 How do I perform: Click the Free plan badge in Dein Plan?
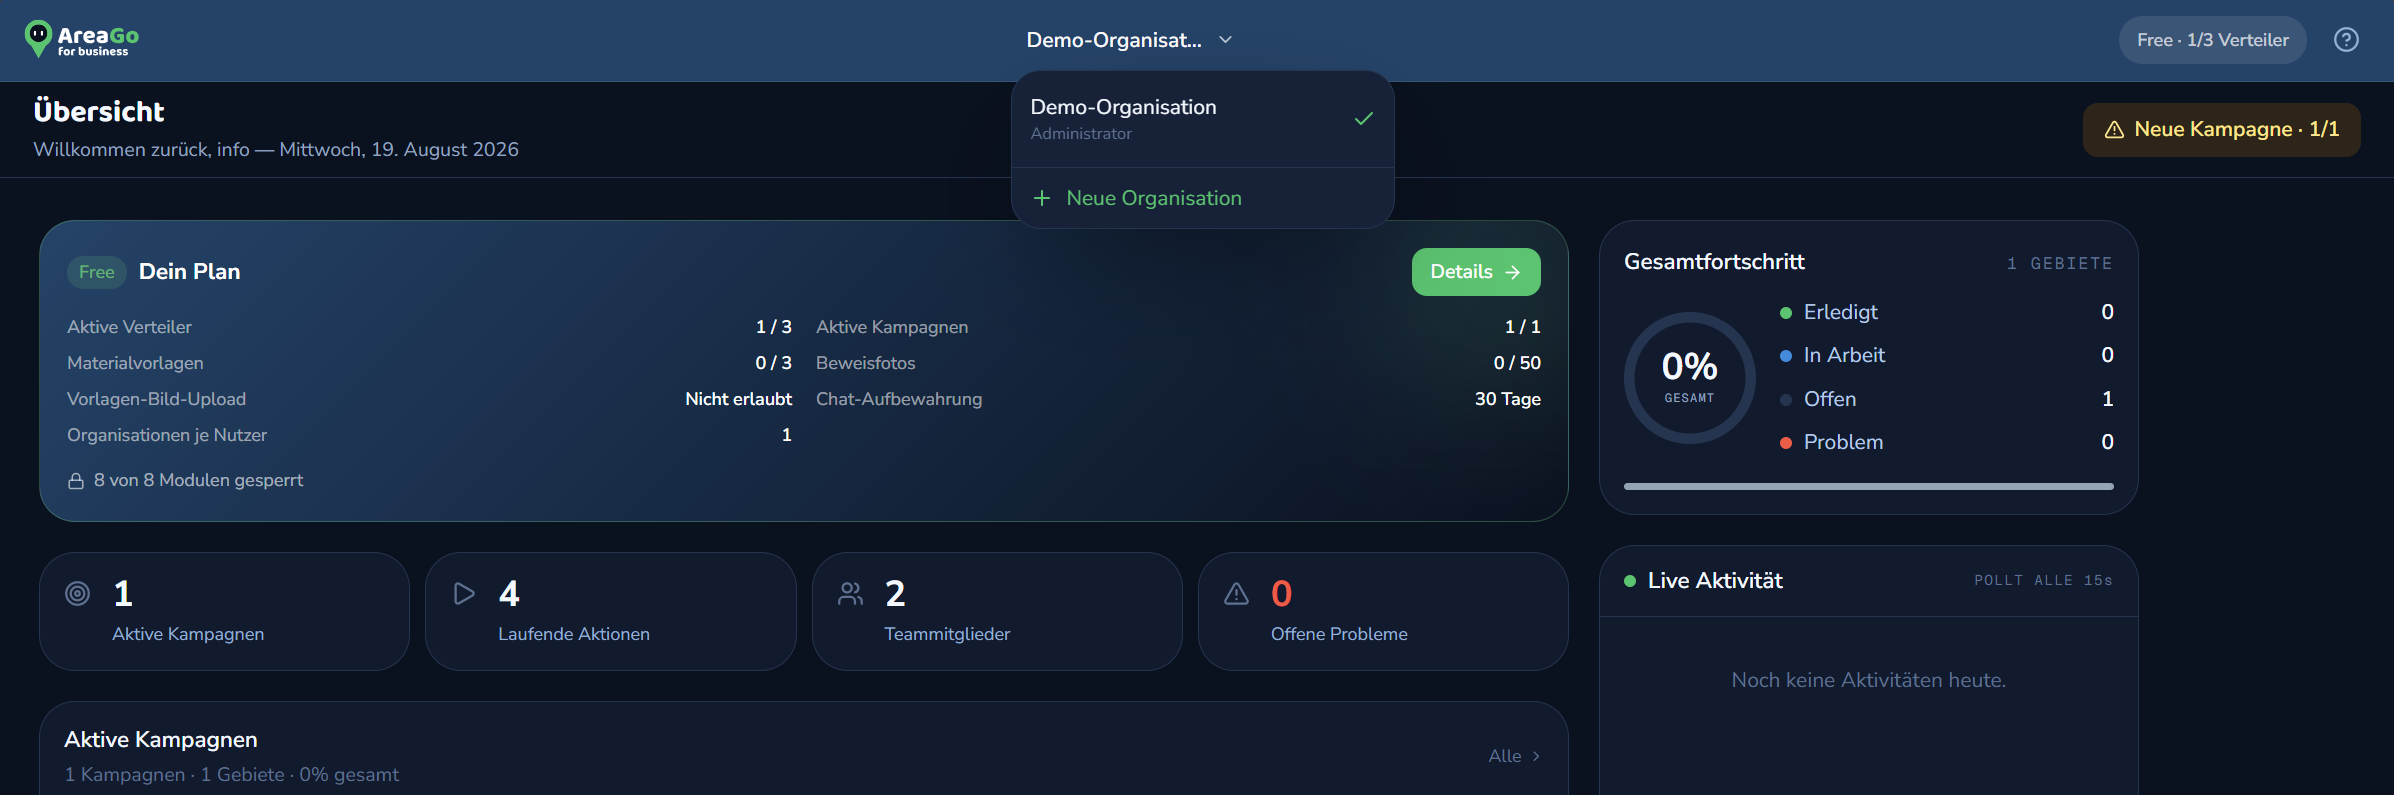point(97,272)
